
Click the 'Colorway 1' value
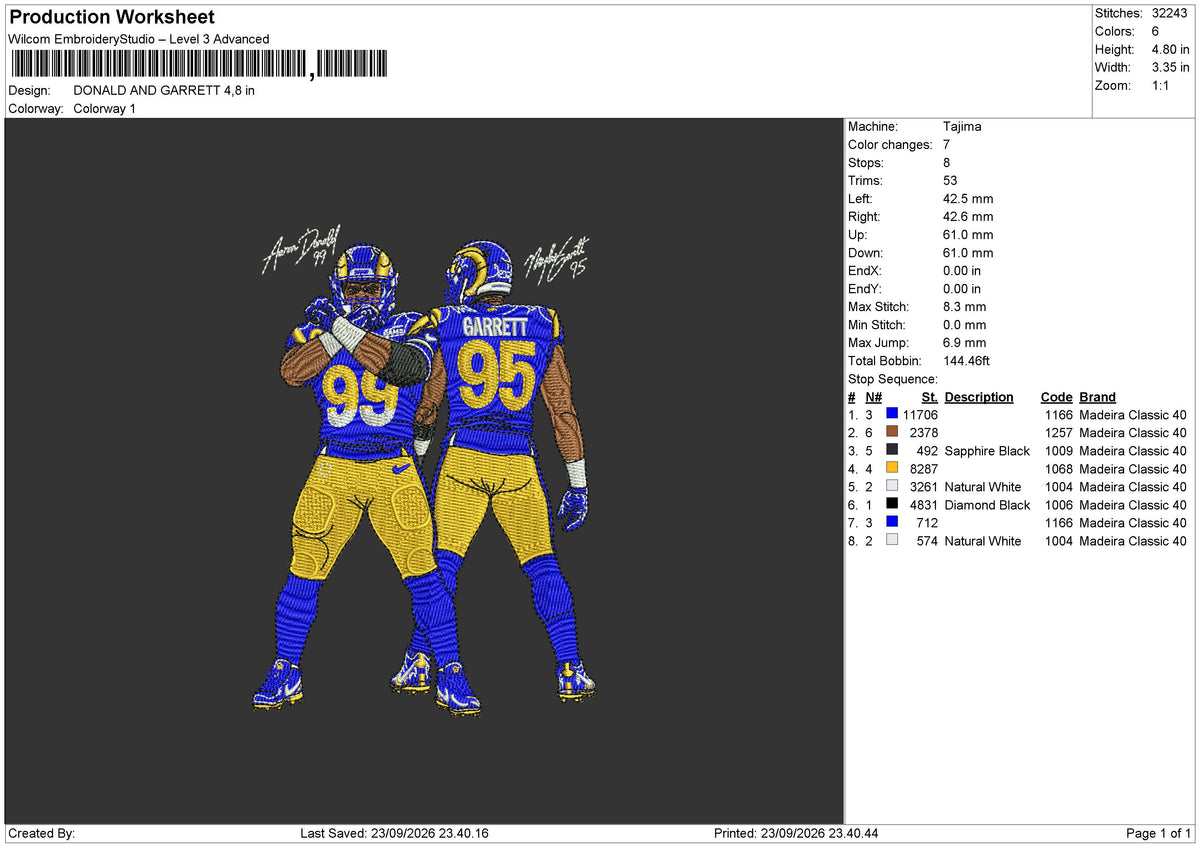click(105, 108)
